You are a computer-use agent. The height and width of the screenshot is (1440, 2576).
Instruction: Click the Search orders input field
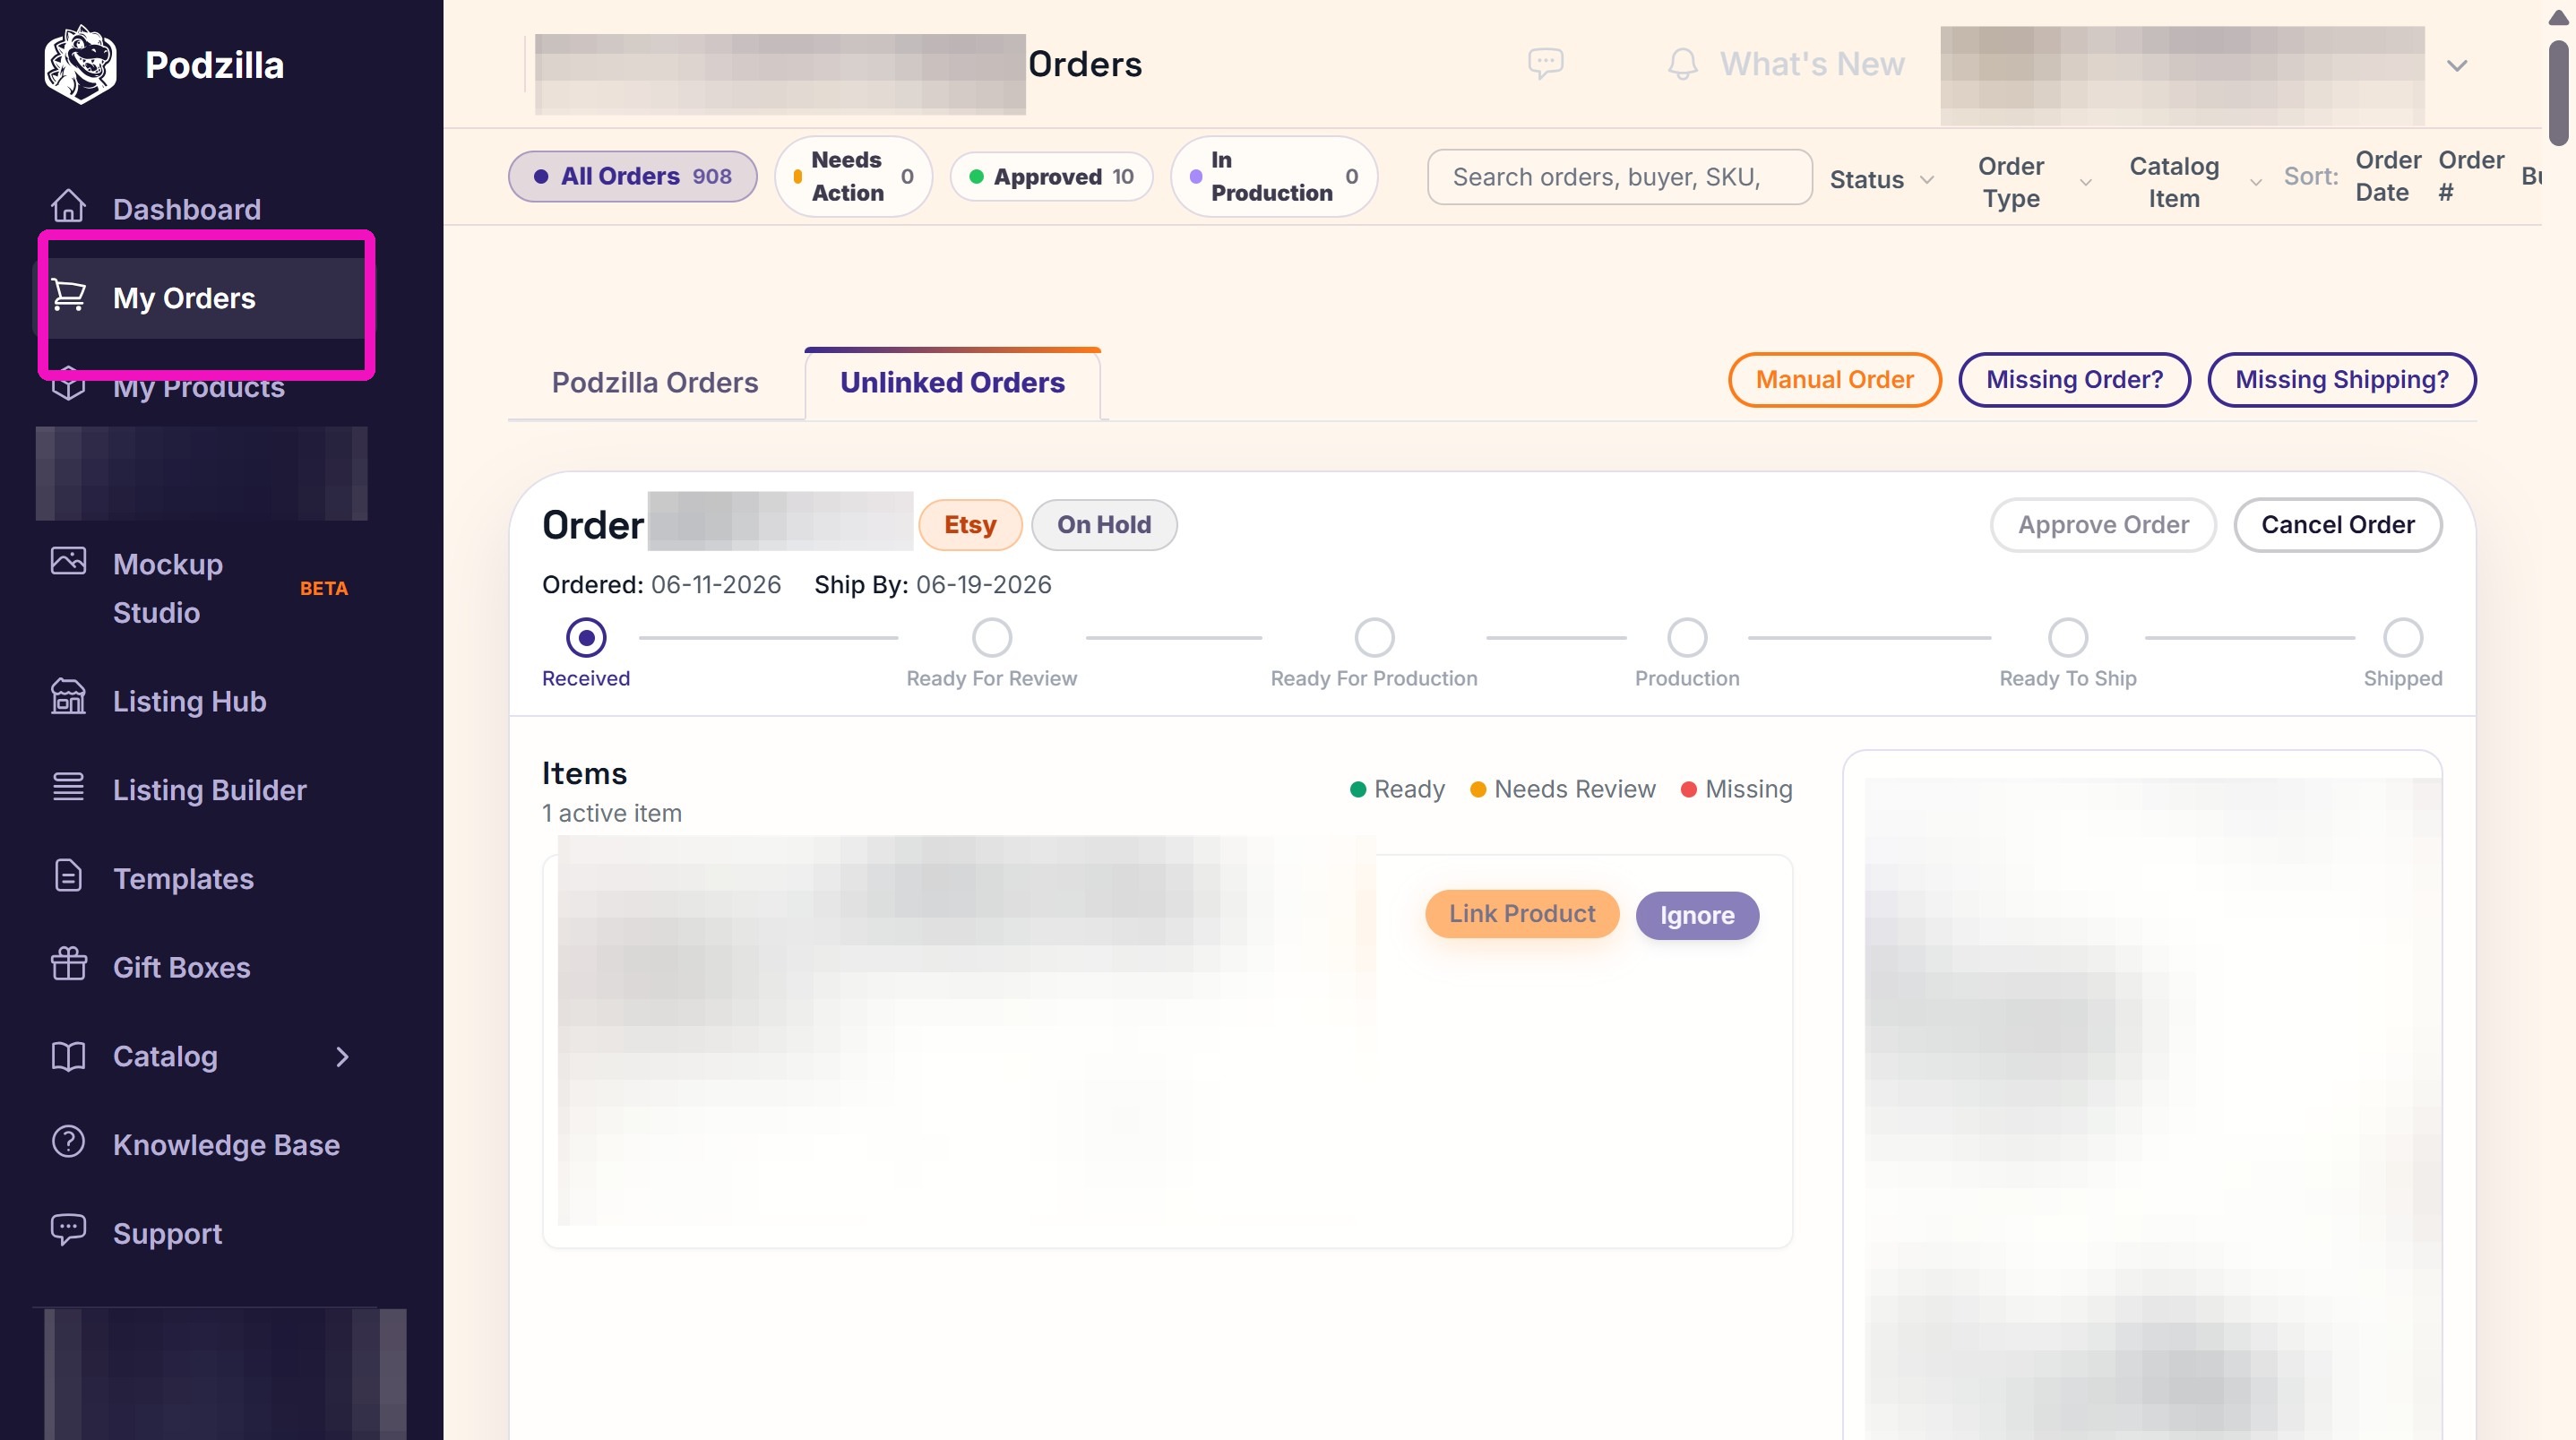(x=1619, y=177)
